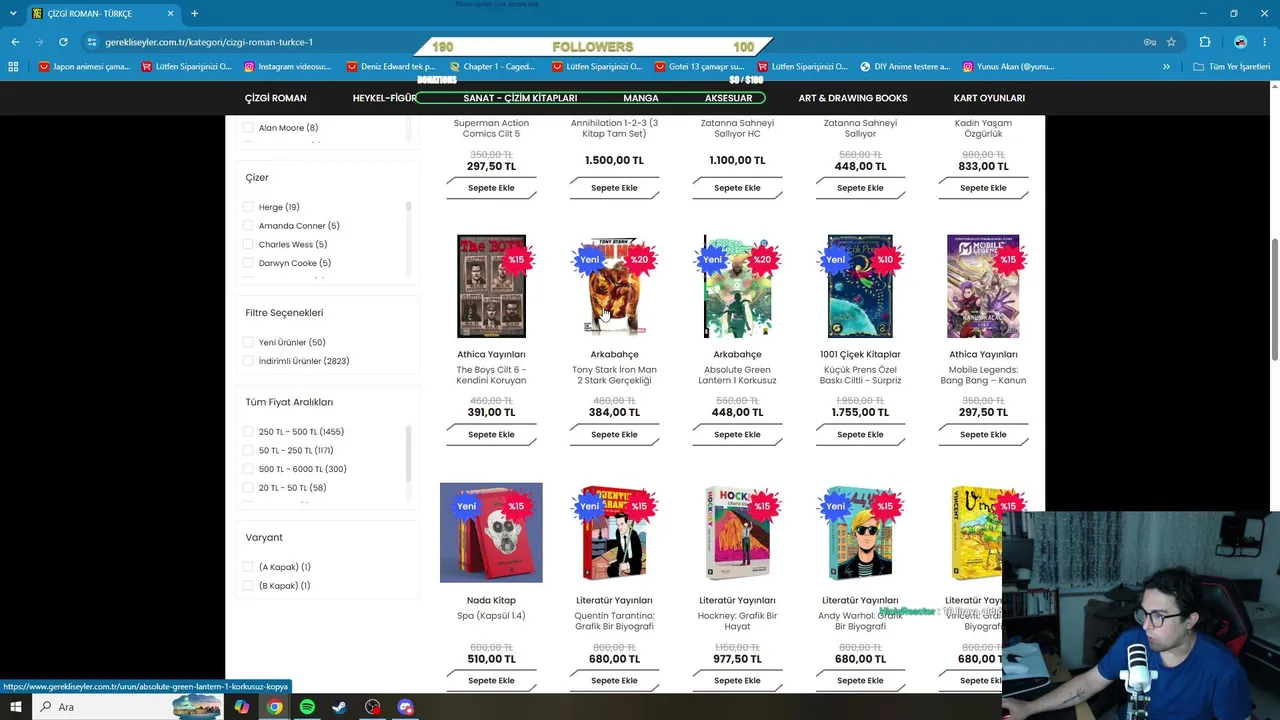The width and height of the screenshot is (1280, 720).
Task: Open the Tüm Yer İşaretleri folder
Action: [1232, 67]
